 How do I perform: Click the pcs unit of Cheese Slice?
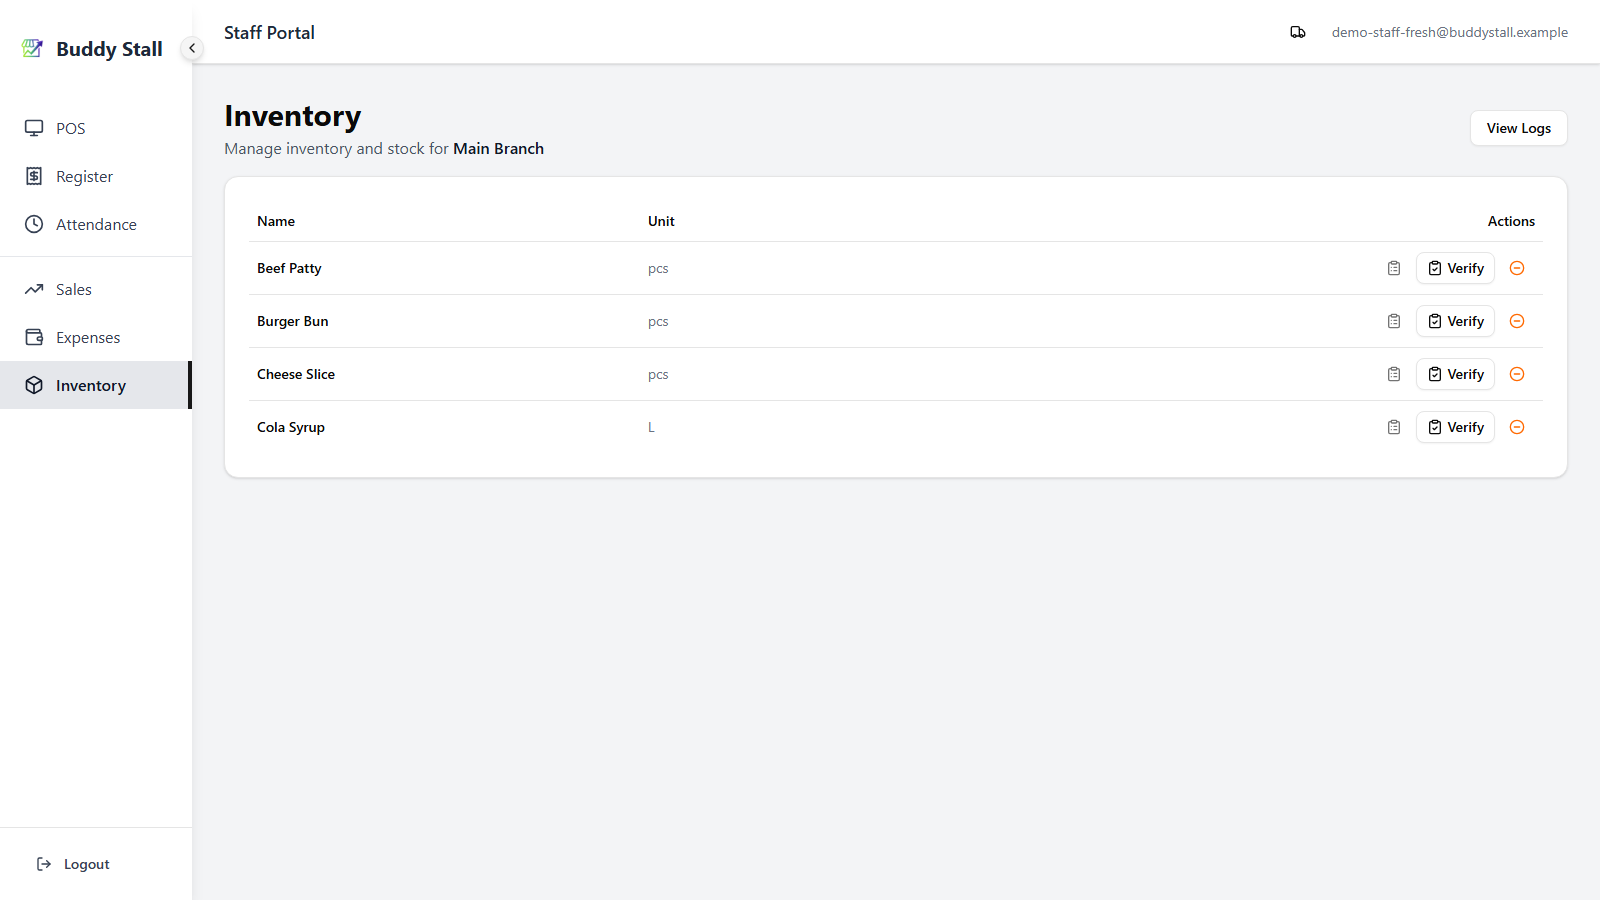(658, 375)
